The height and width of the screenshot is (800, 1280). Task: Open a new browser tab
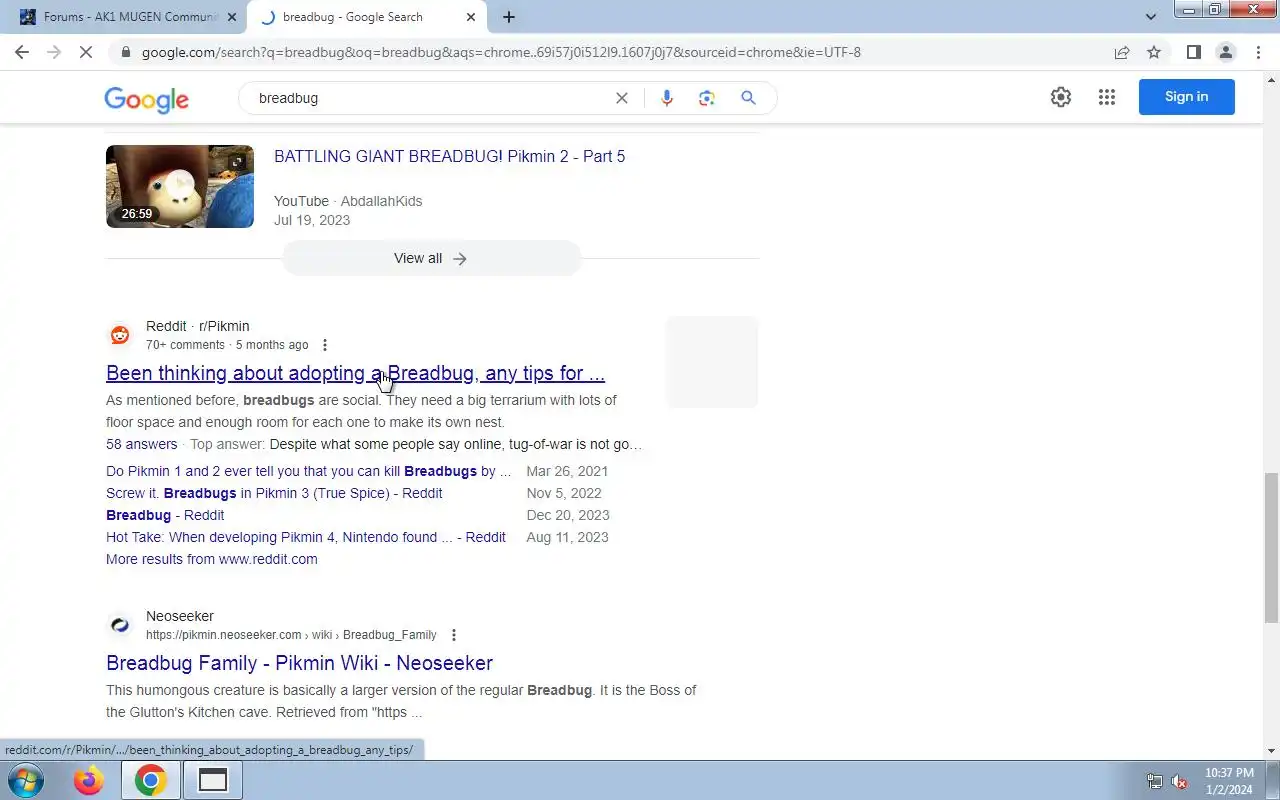coord(509,17)
